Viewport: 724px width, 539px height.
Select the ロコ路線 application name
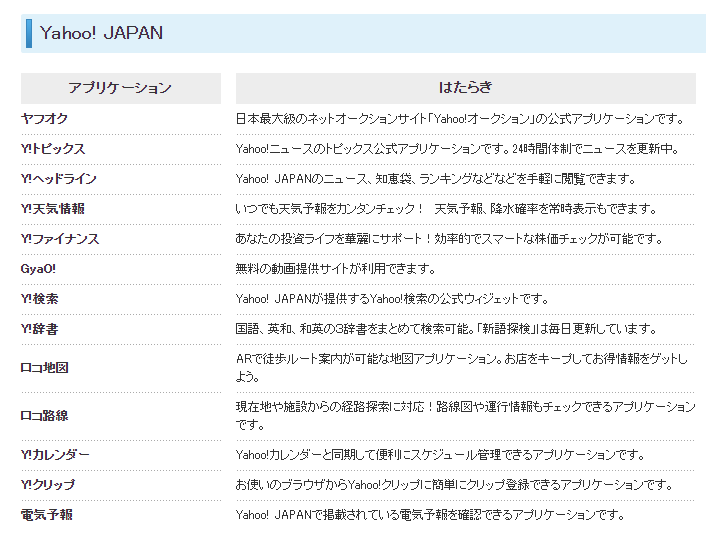[x=45, y=416]
